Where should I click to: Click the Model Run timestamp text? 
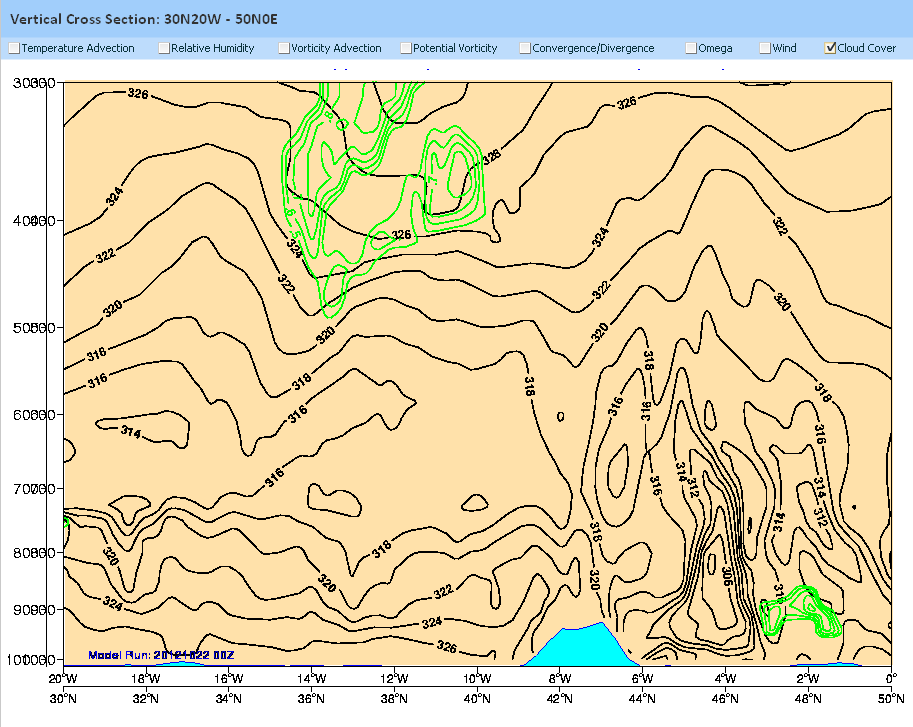point(161,655)
